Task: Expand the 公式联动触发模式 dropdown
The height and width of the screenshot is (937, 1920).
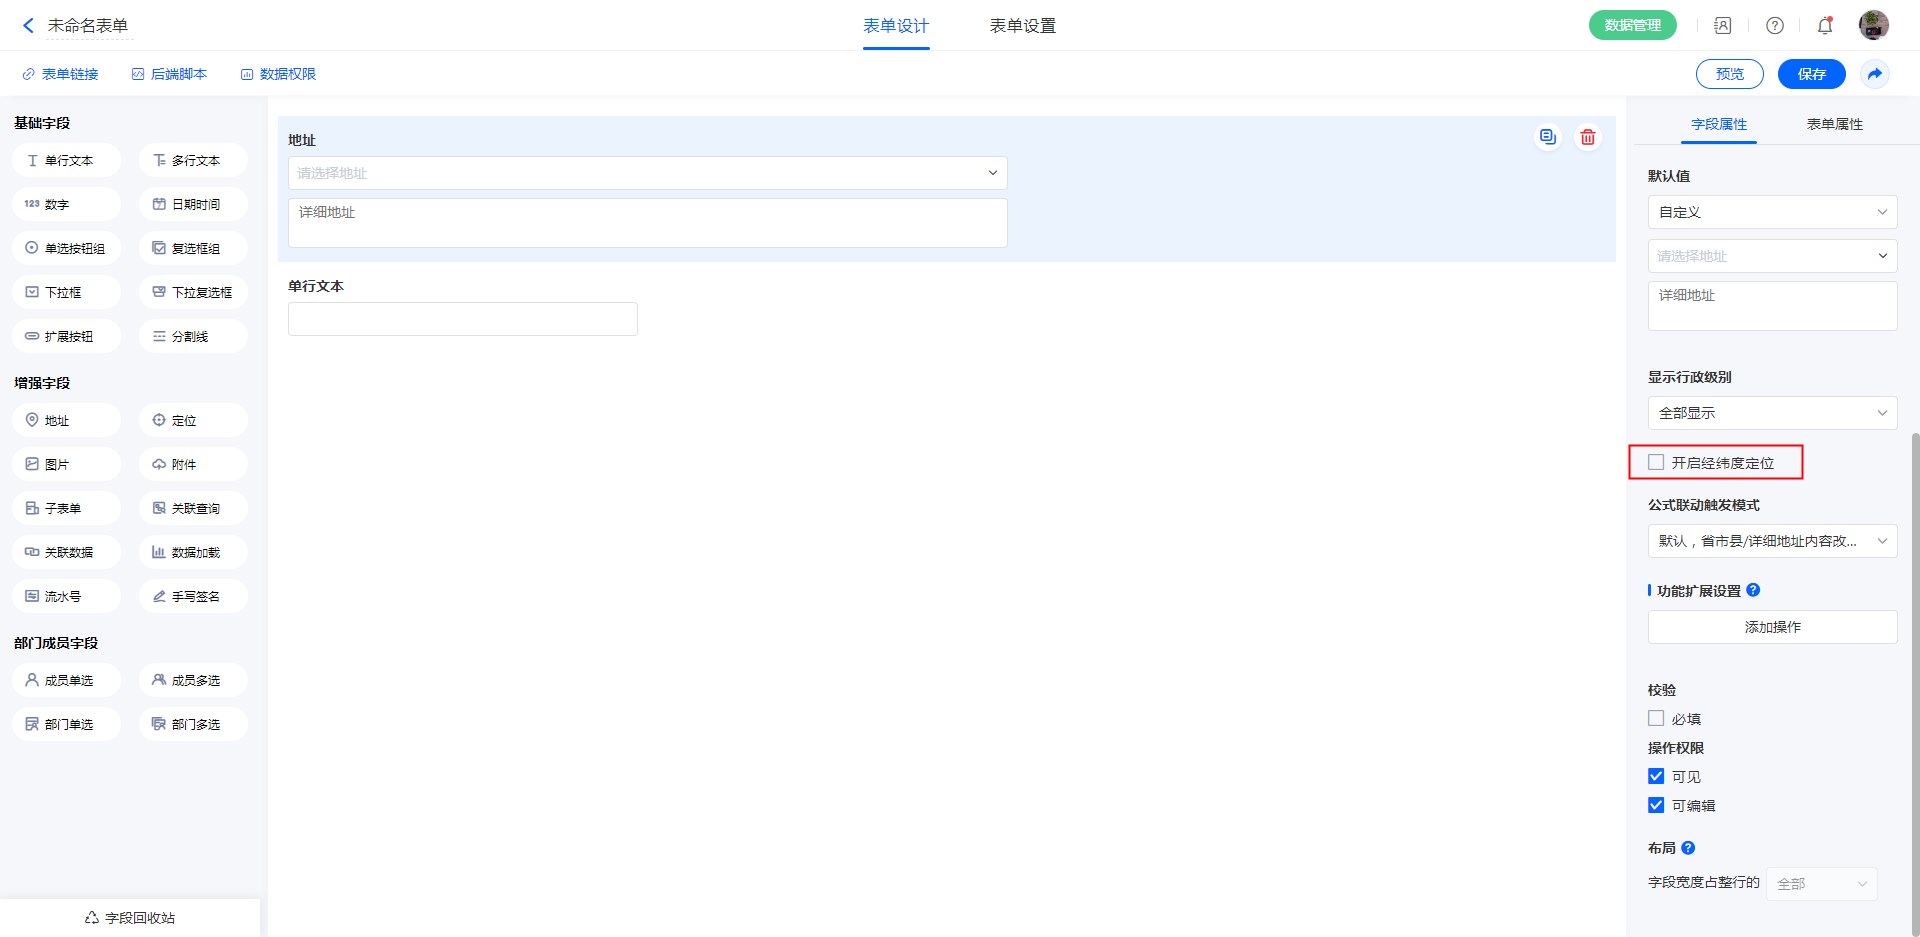Action: click(x=1771, y=541)
